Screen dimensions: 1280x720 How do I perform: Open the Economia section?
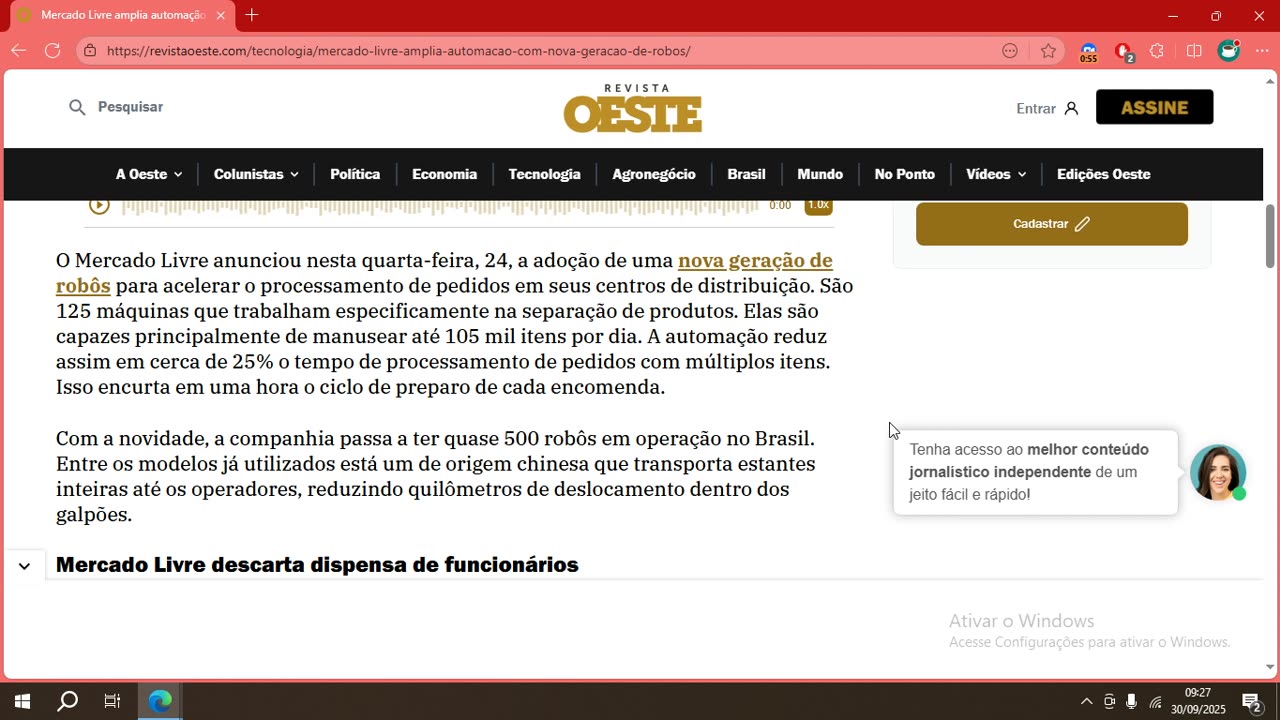tap(444, 174)
